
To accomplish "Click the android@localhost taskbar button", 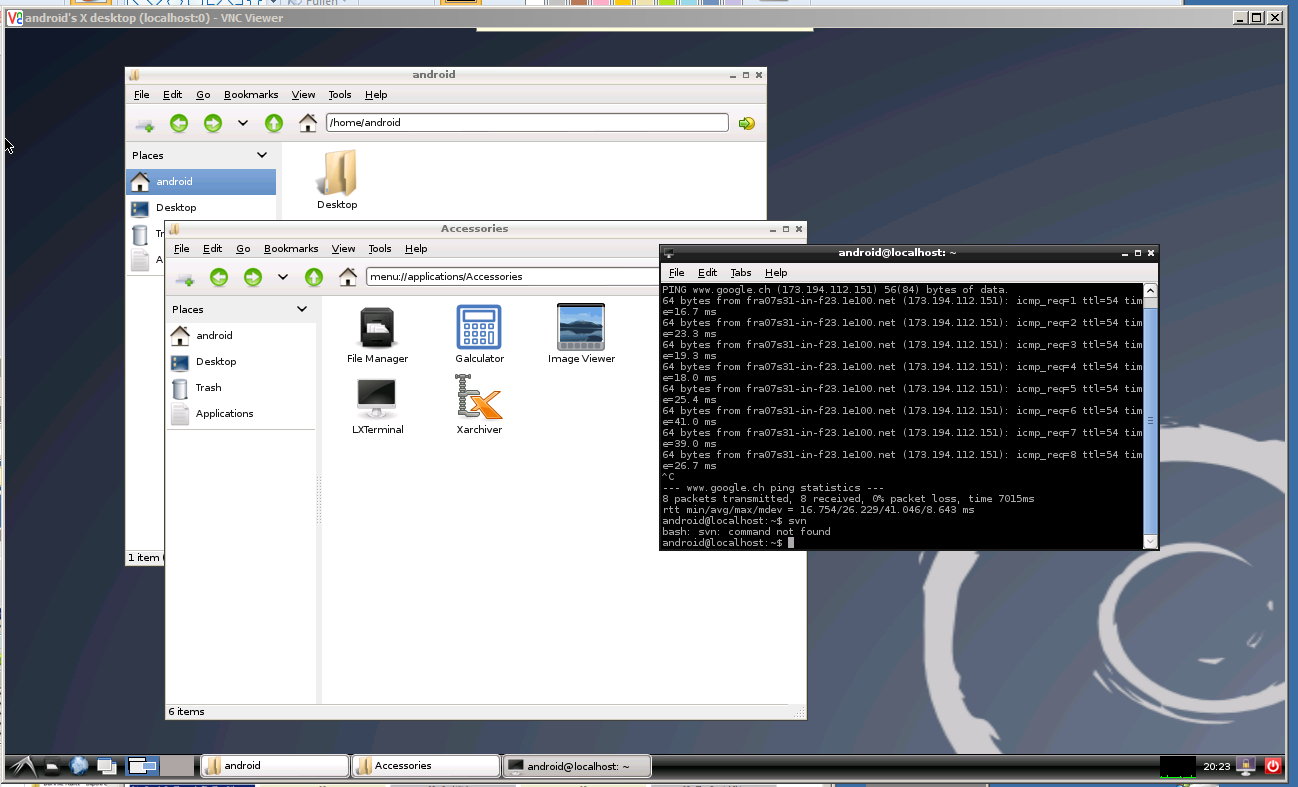I will [577, 766].
